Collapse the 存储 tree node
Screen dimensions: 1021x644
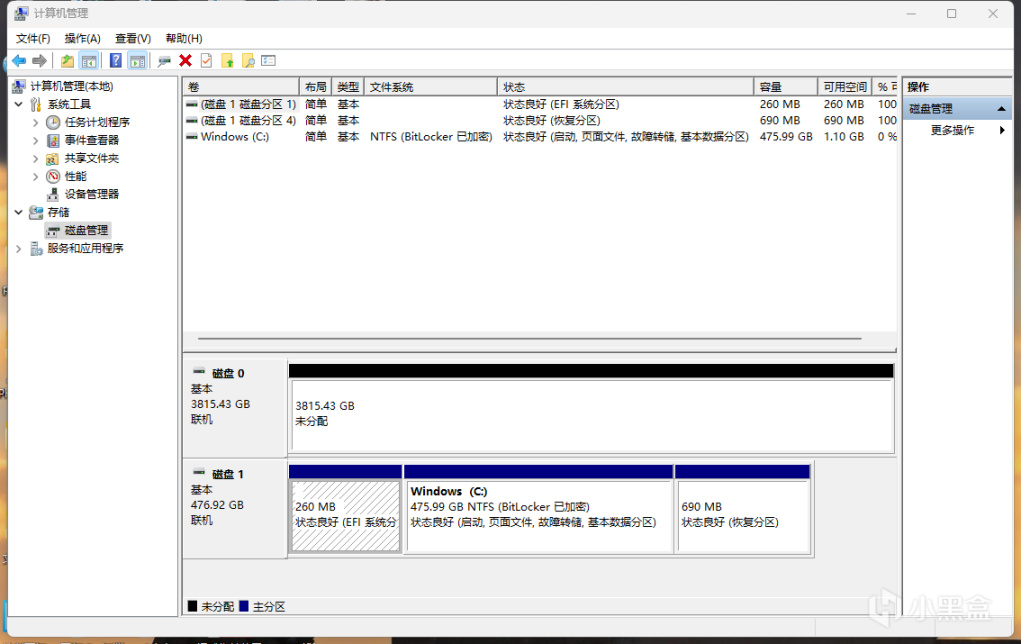(19, 212)
